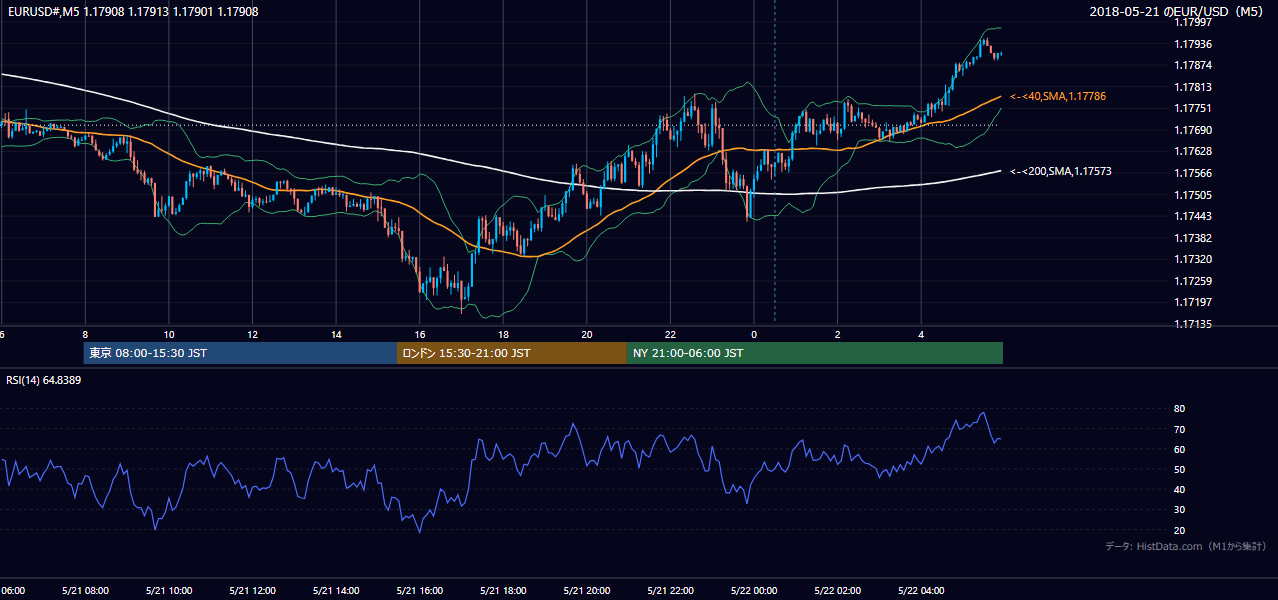Click the RSI(14) 64.8389 indicator label
Screen dimensions: 1278x600
(44, 380)
